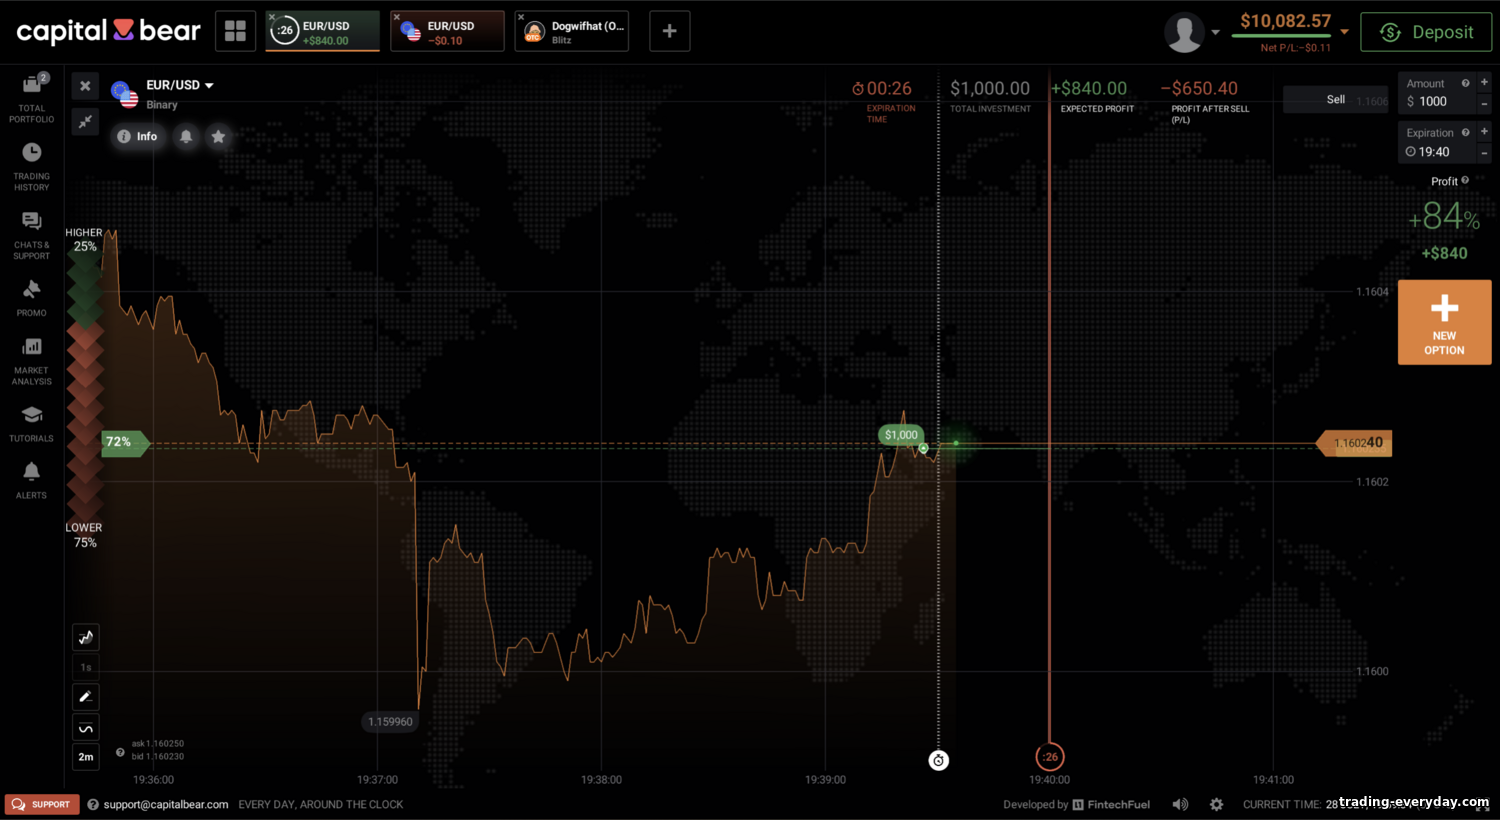Image resolution: width=1500 pixels, height=820 pixels.
Task: Toggle favorite star for EUR/USD
Action: click(218, 136)
